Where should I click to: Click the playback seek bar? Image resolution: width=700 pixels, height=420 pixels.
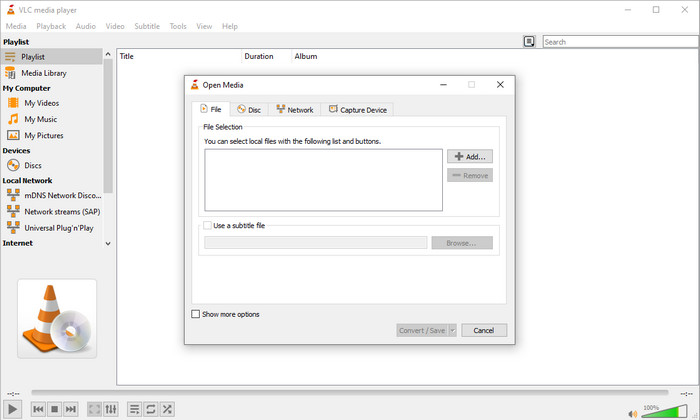[x=350, y=393]
